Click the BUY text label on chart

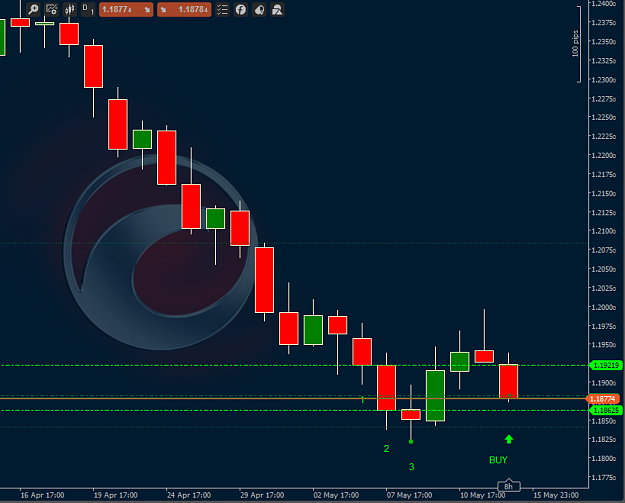pyautogui.click(x=498, y=460)
